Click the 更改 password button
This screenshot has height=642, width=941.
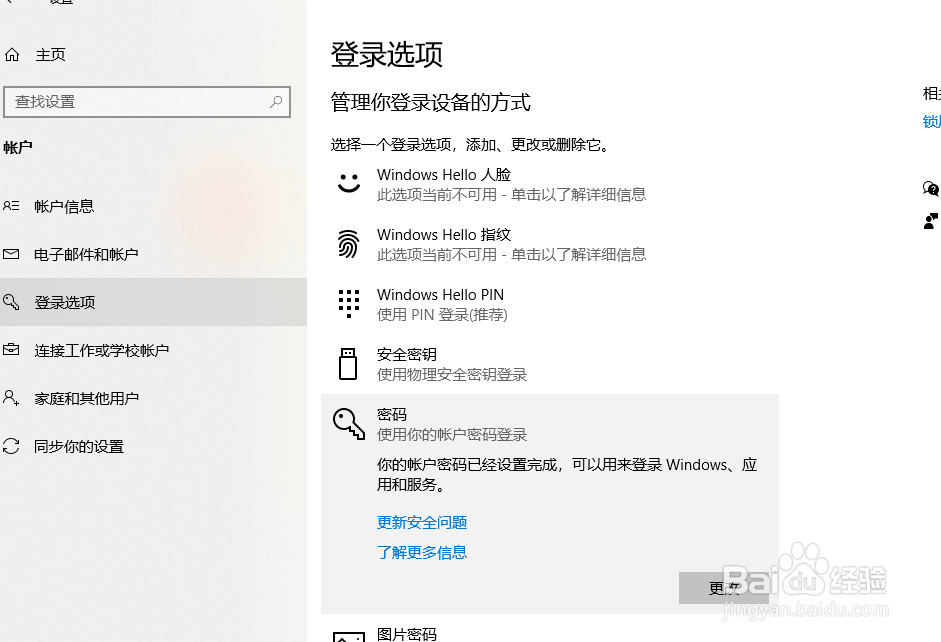pyautogui.click(x=724, y=588)
